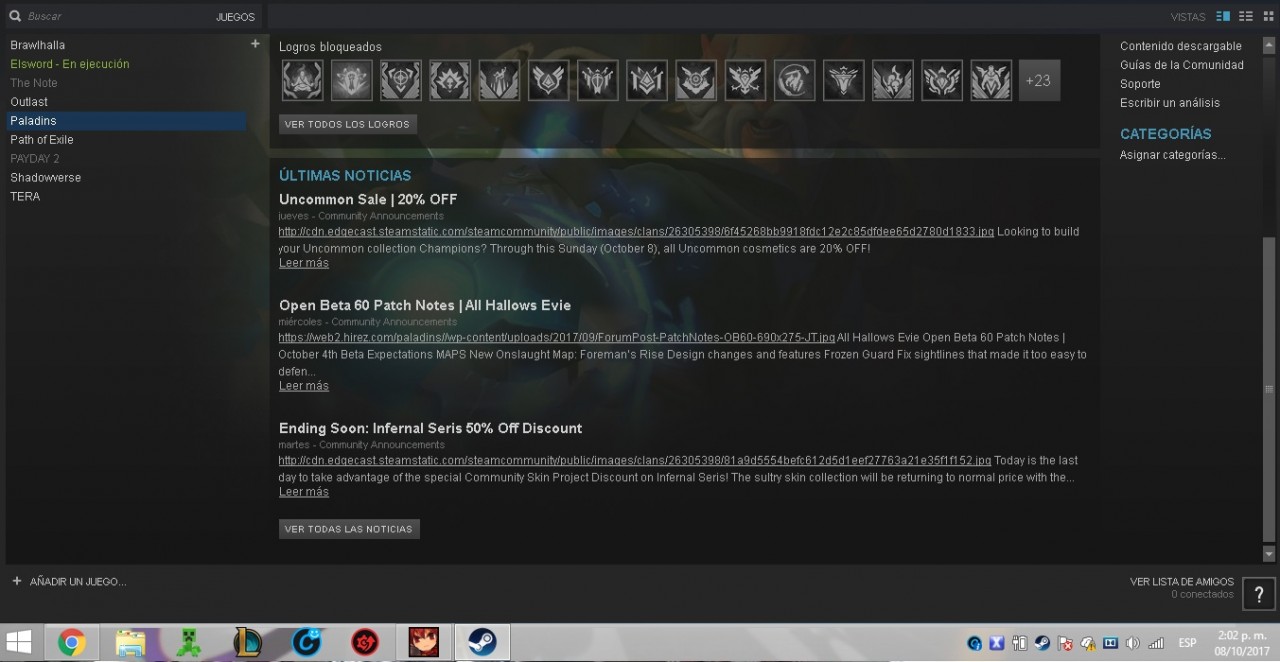Open the question mark help button
The height and width of the screenshot is (662, 1280).
point(1259,594)
